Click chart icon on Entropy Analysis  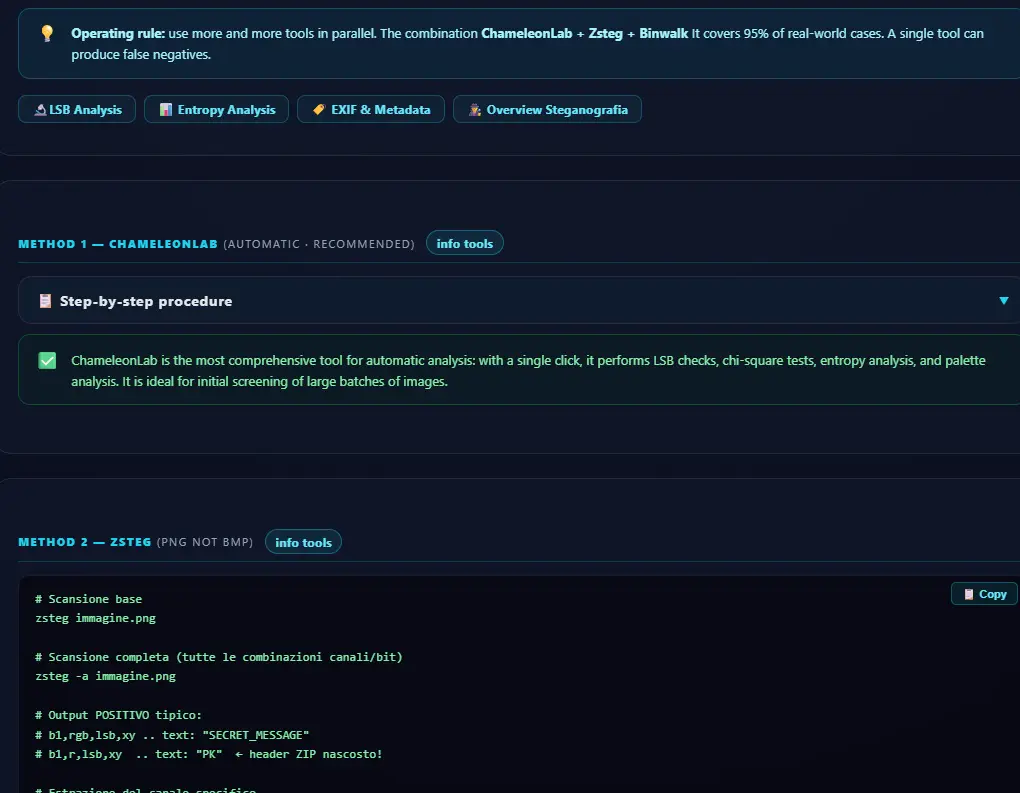(166, 109)
